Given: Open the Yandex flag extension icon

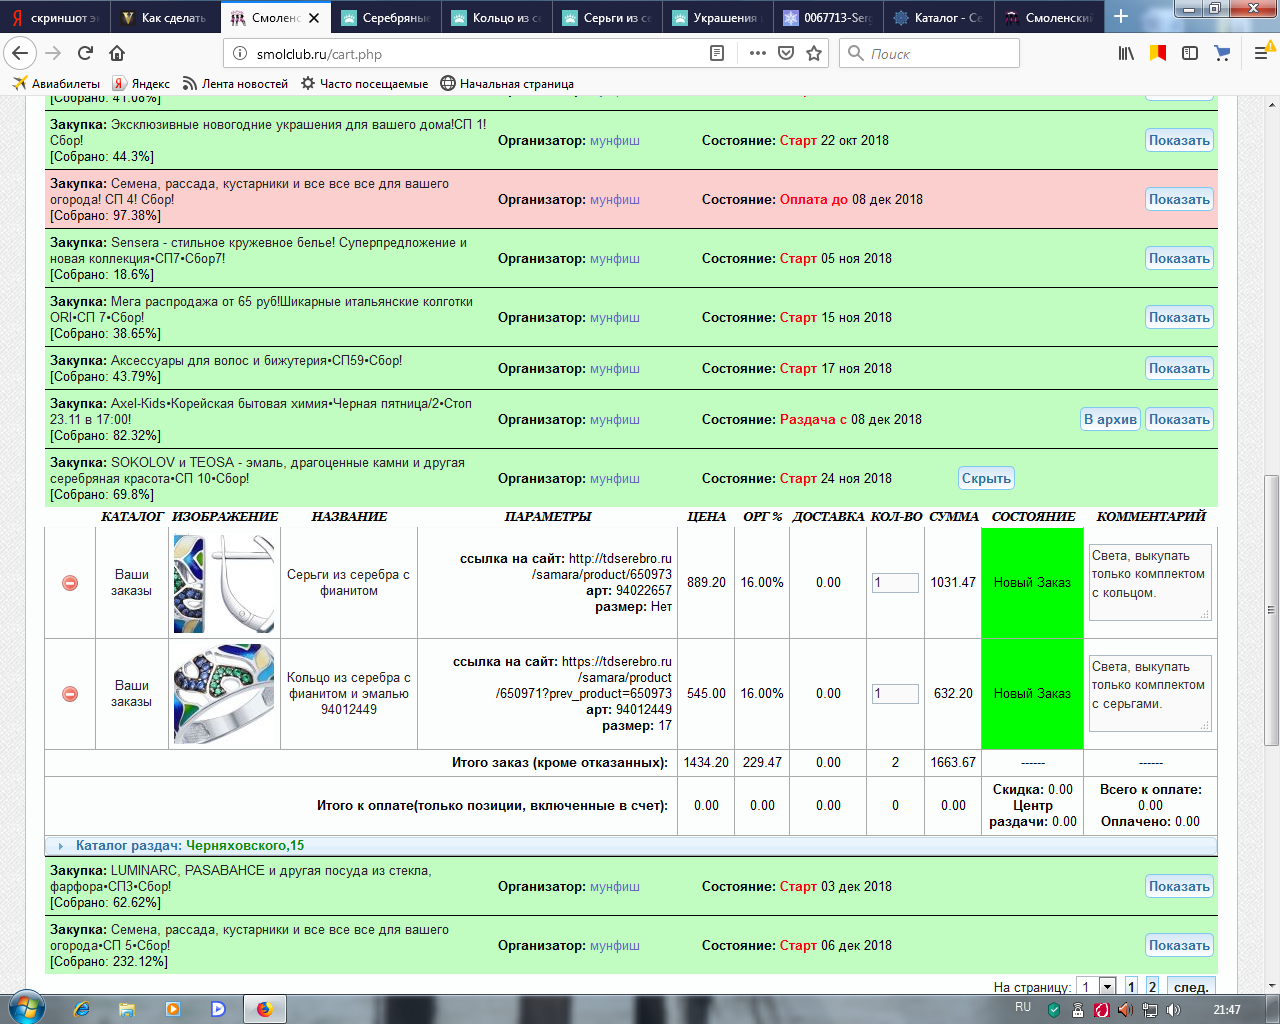Looking at the screenshot, I should click(x=1158, y=53).
